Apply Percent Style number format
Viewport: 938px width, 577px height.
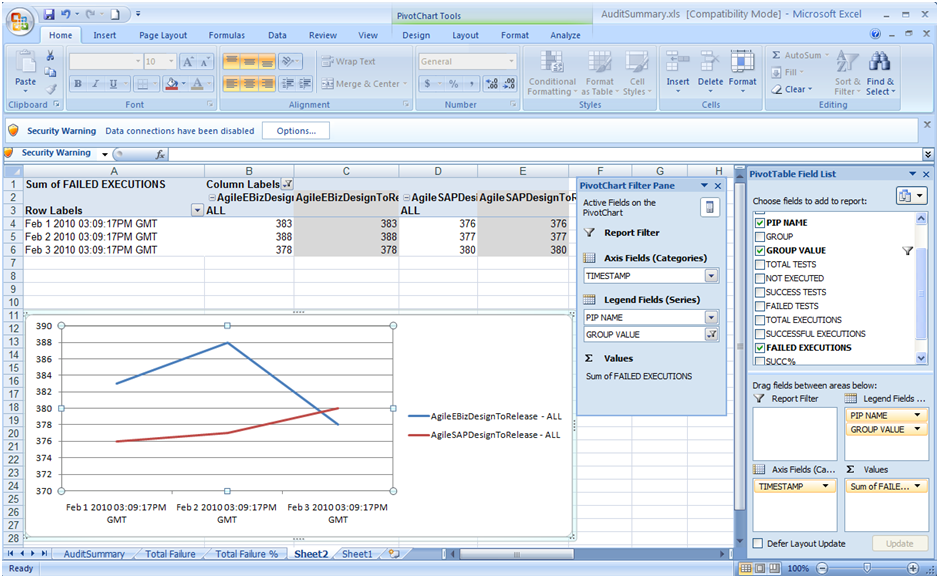(x=453, y=84)
